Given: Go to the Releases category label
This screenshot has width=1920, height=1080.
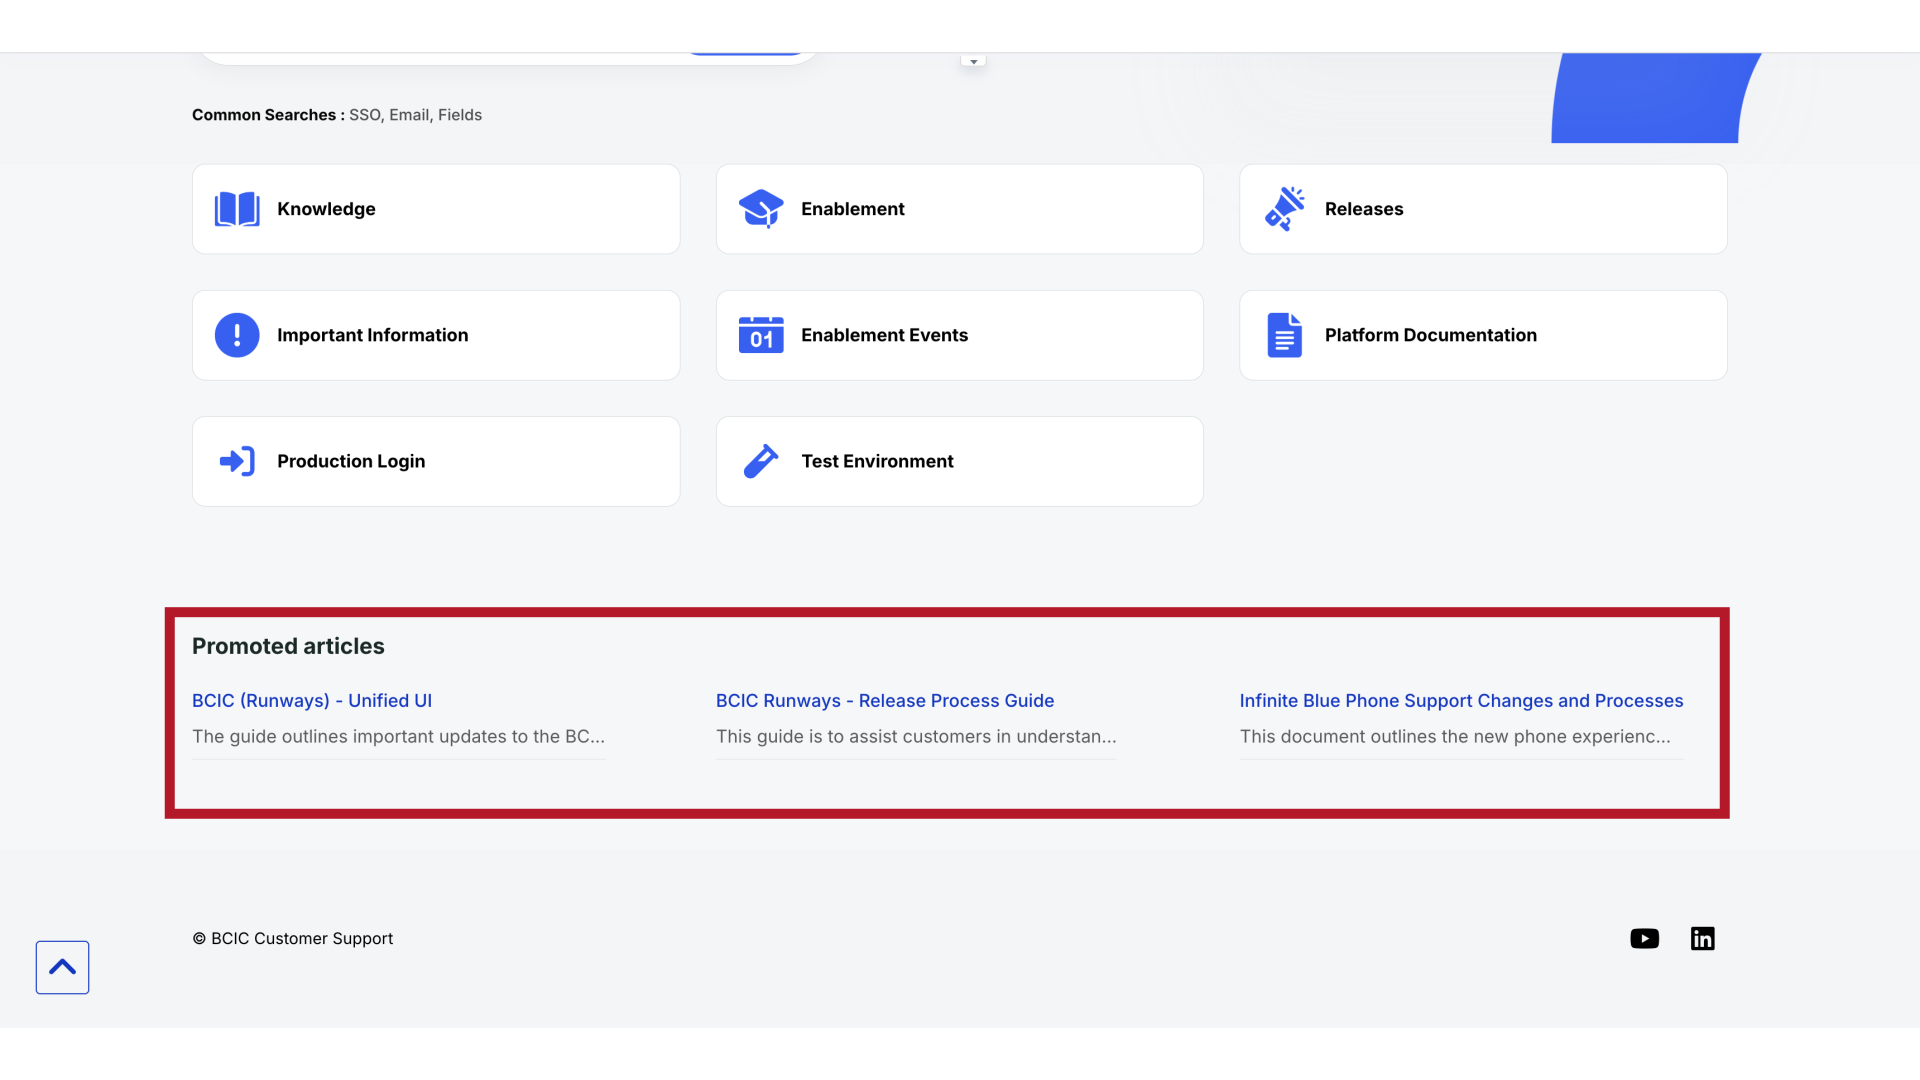Looking at the screenshot, I should 1364,209.
